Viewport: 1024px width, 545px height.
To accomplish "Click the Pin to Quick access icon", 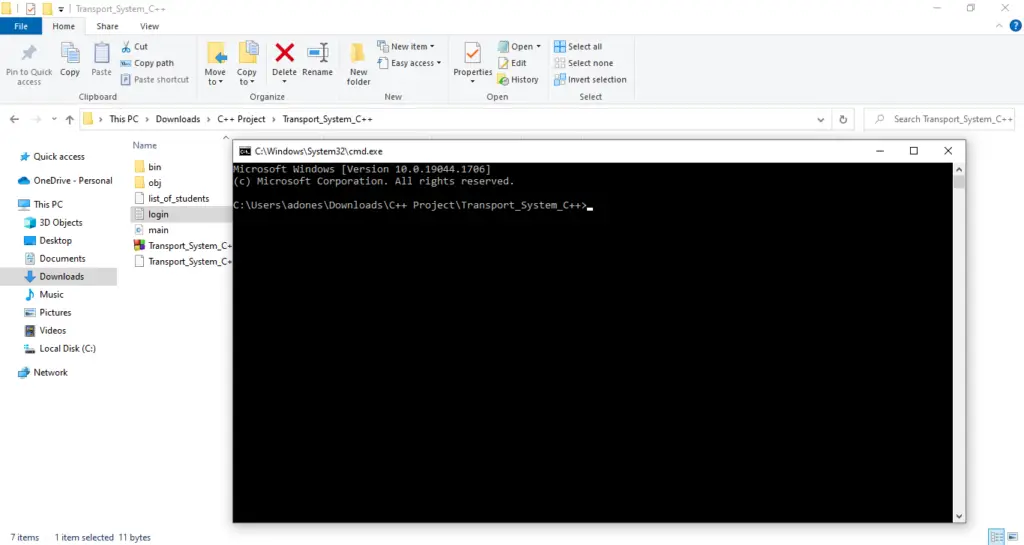I will pyautogui.click(x=29, y=54).
